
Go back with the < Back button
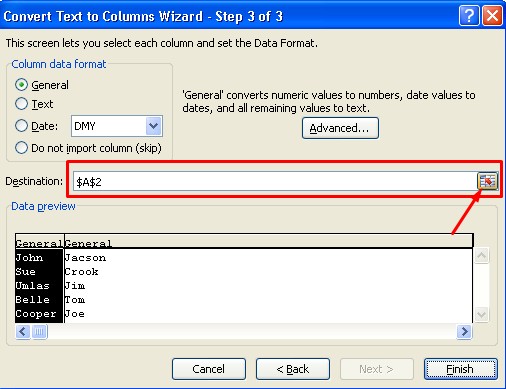coord(293,369)
